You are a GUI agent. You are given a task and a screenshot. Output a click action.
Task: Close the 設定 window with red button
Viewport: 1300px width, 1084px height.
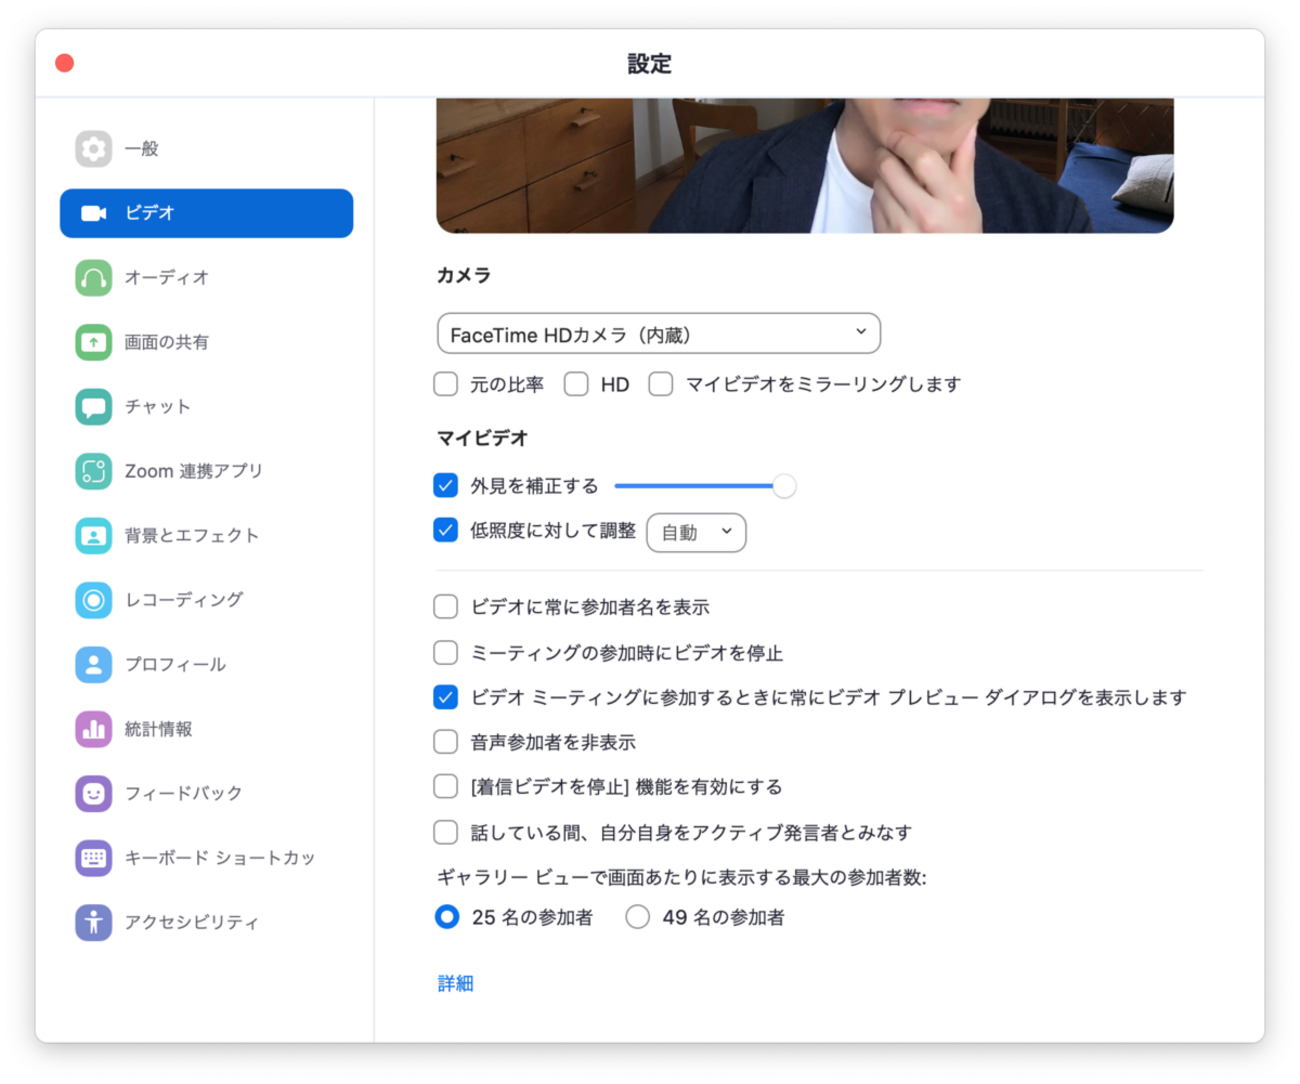(x=65, y=63)
